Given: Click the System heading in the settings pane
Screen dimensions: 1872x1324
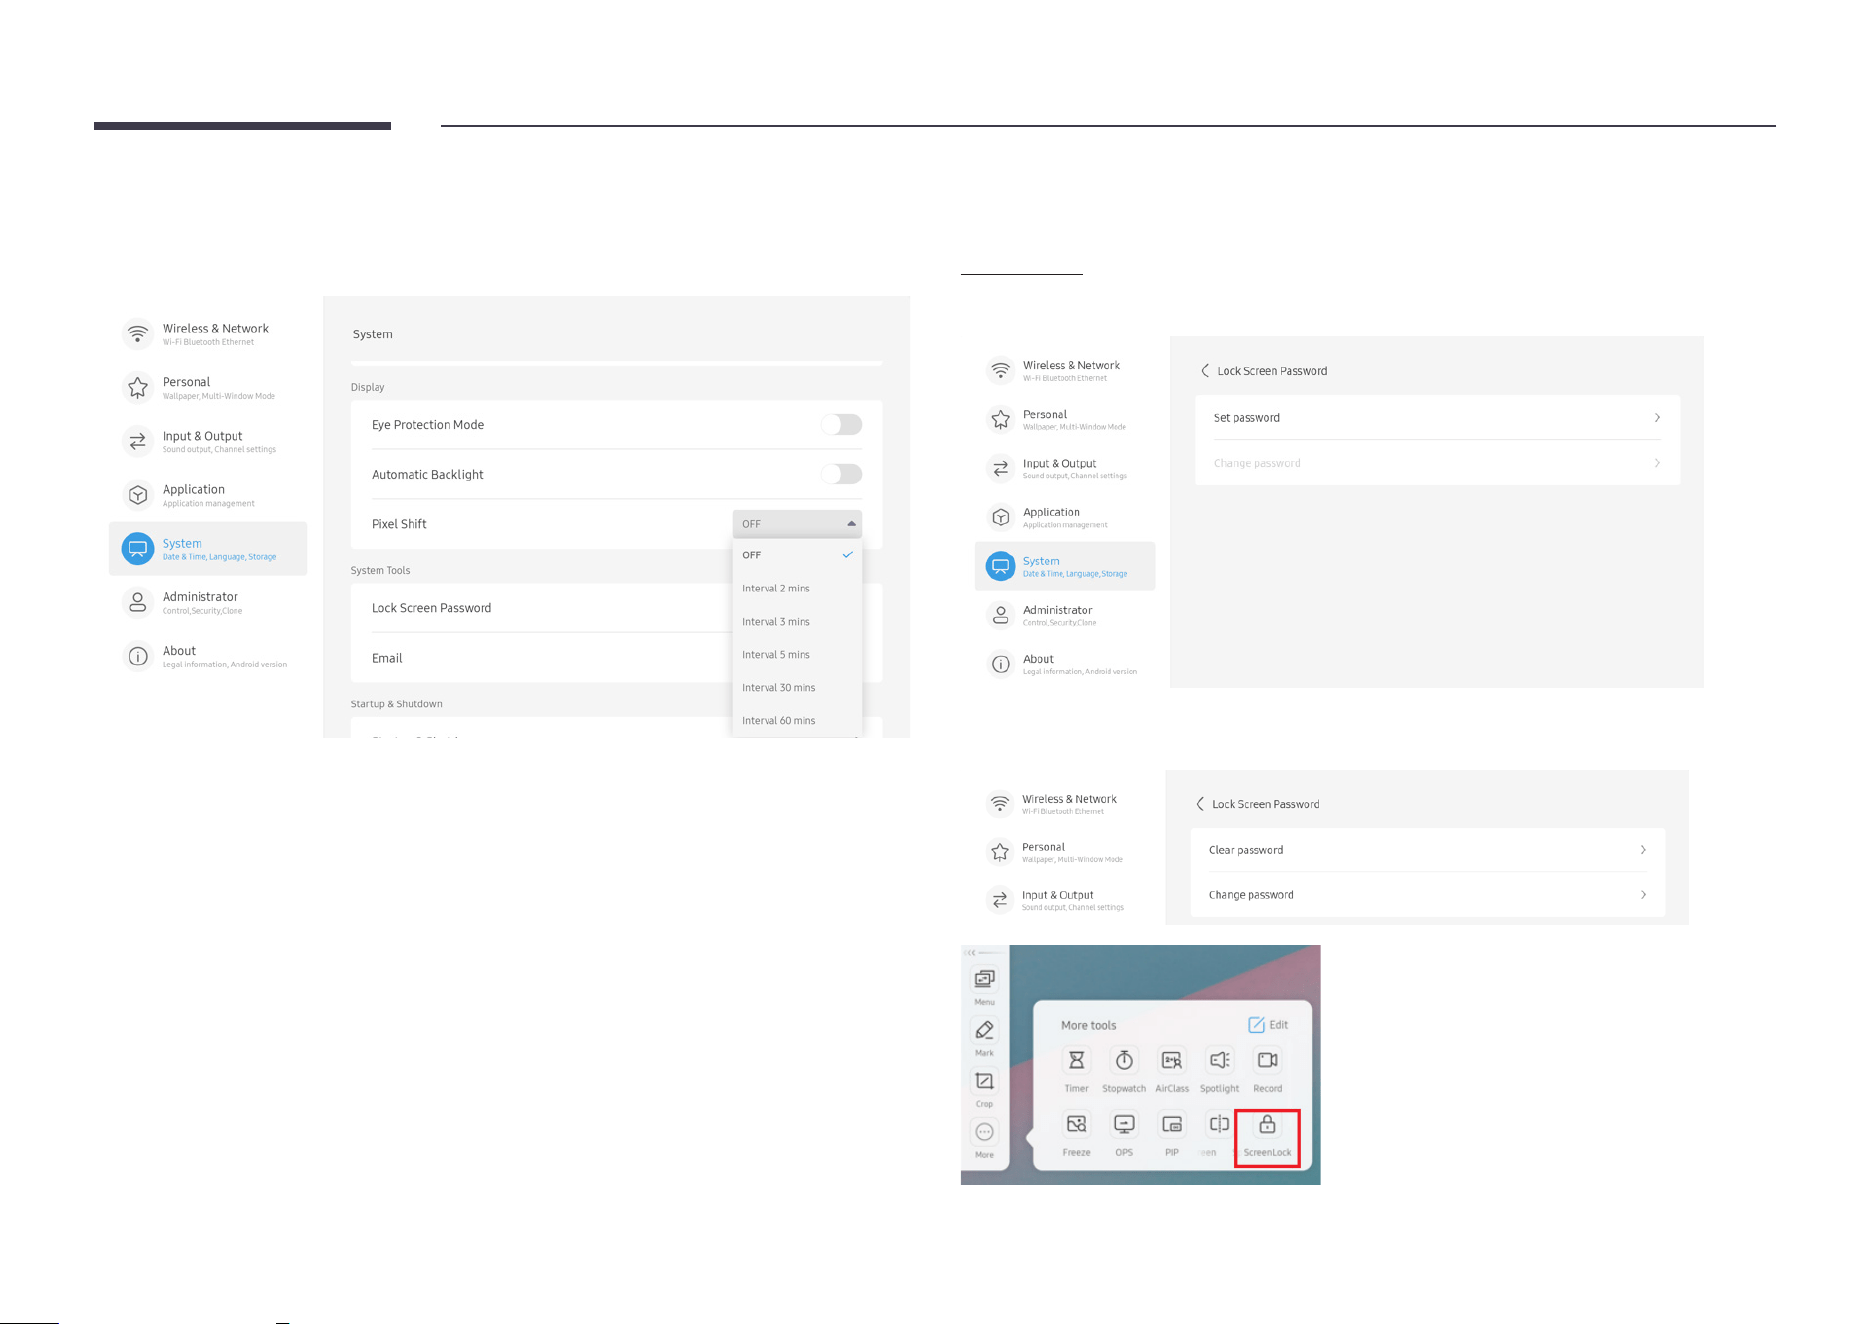Looking at the screenshot, I should click(x=373, y=334).
